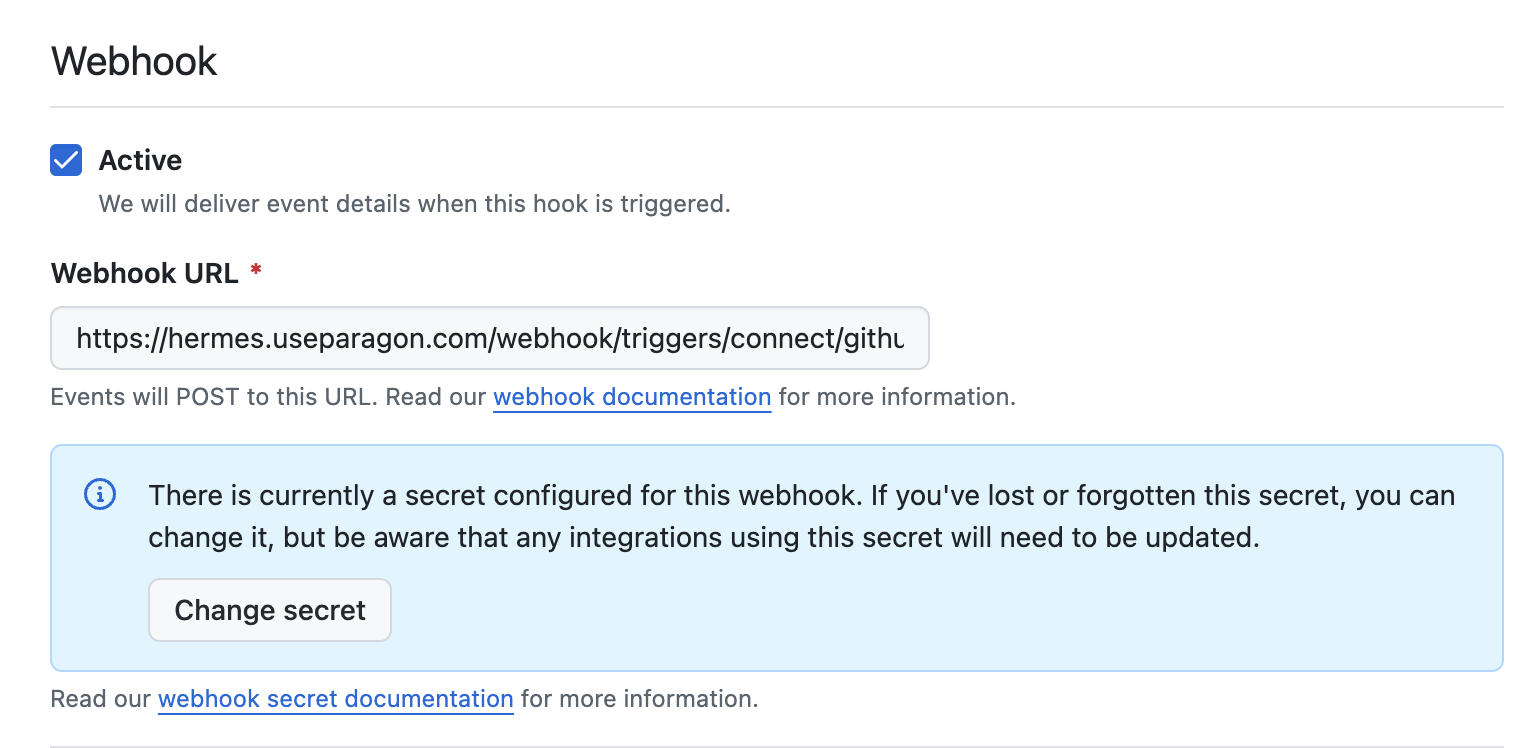Click the blue checkmark icon next to Active
The height and width of the screenshot is (748, 1540).
tap(65, 159)
